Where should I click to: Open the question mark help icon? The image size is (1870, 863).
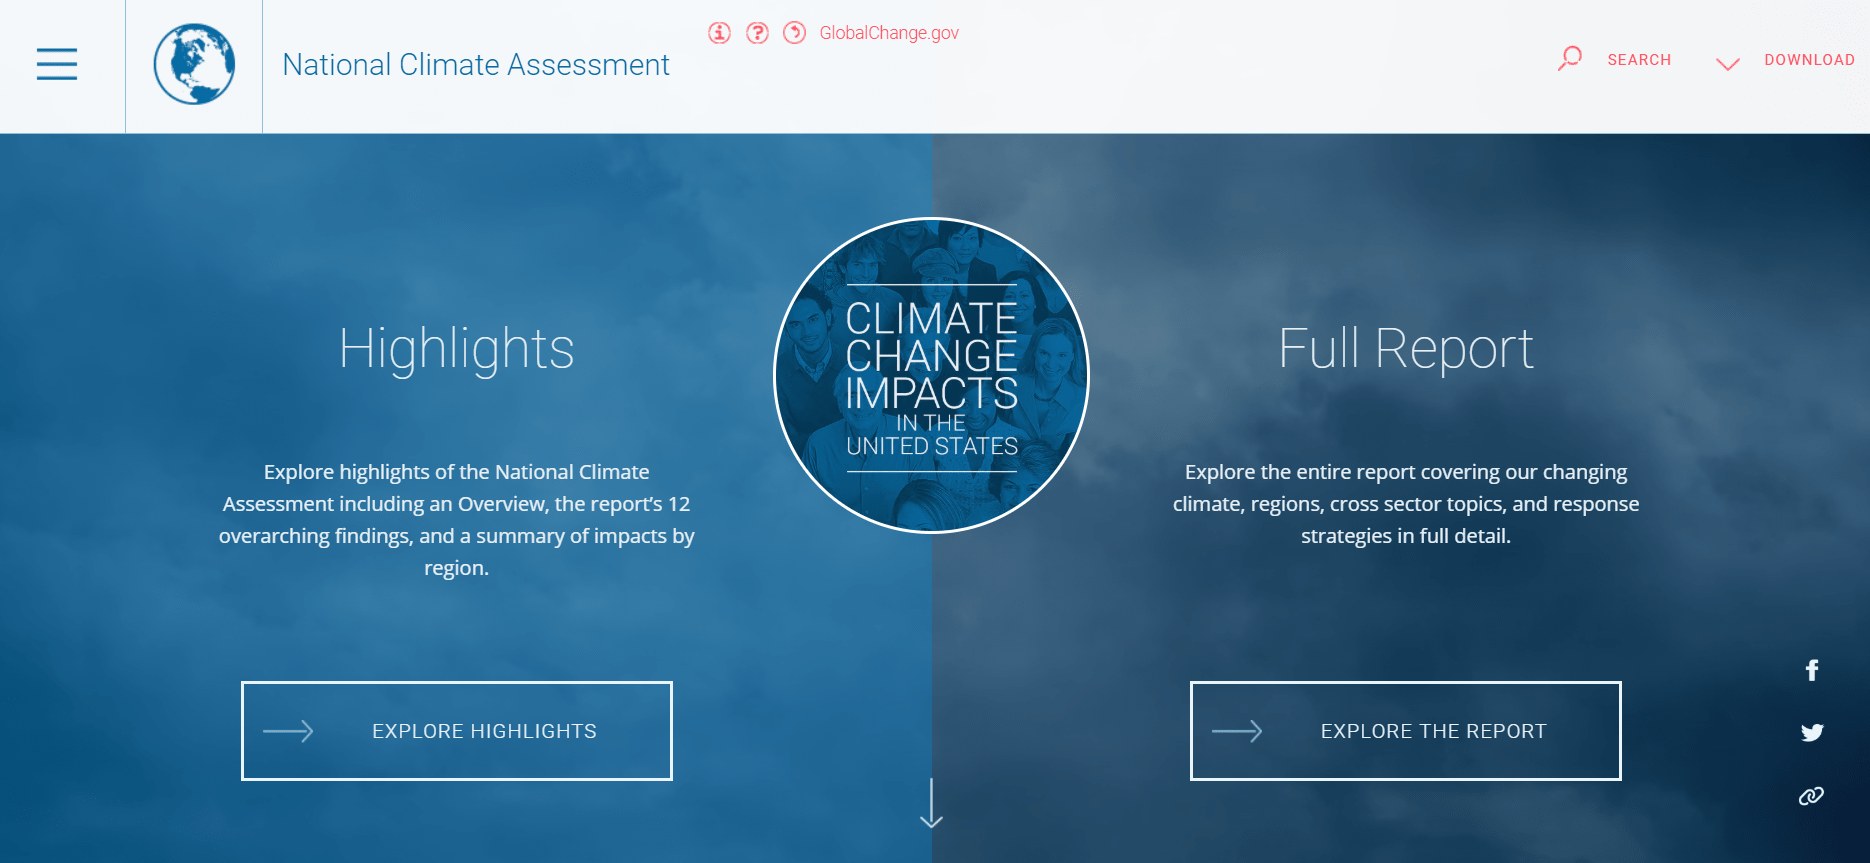tap(757, 33)
